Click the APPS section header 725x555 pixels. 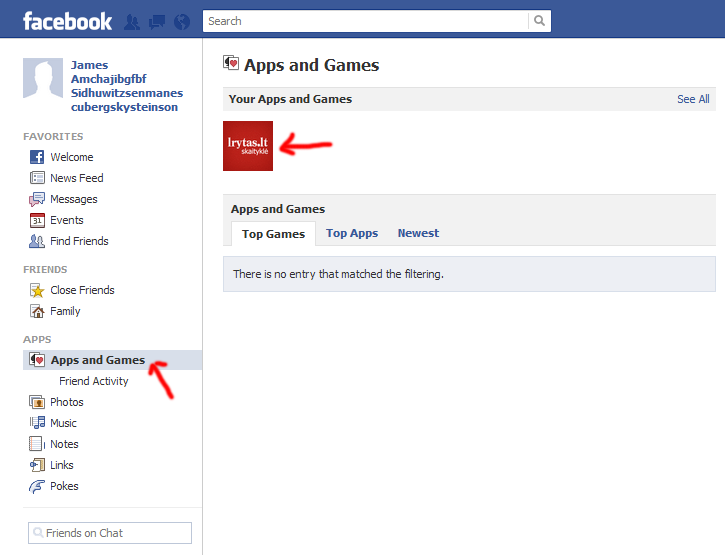(37, 339)
